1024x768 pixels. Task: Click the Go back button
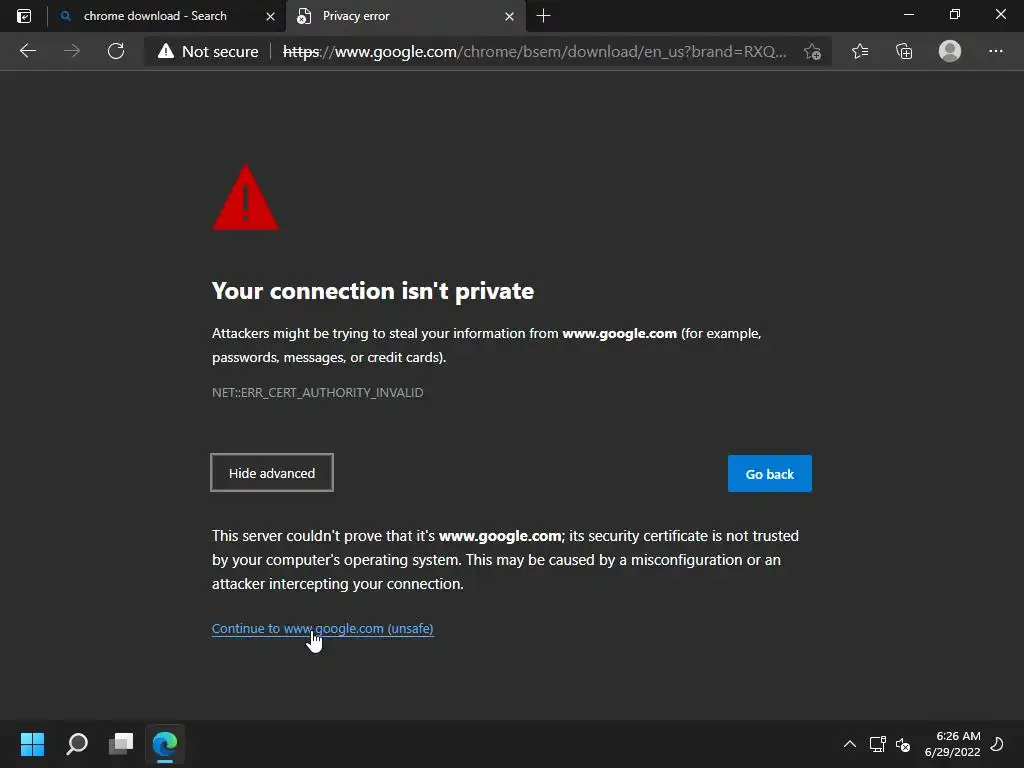pos(769,473)
